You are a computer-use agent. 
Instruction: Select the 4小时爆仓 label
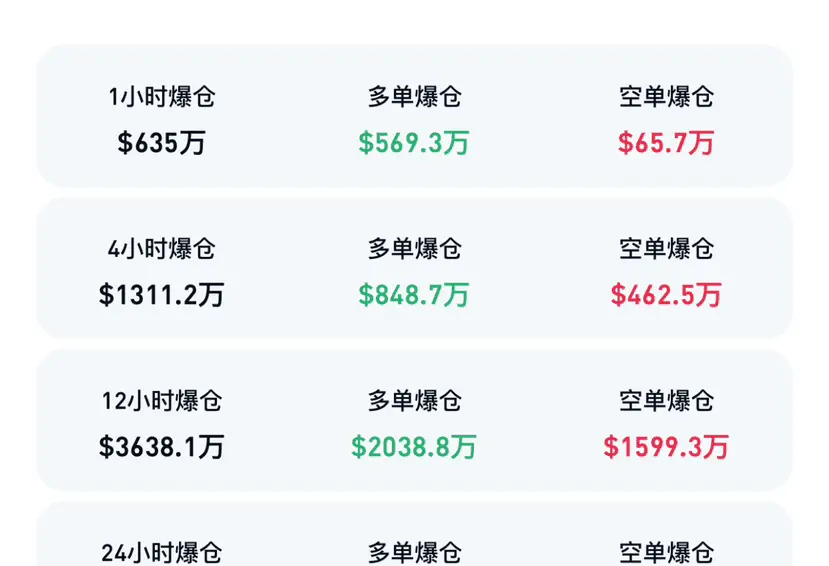pos(162,249)
